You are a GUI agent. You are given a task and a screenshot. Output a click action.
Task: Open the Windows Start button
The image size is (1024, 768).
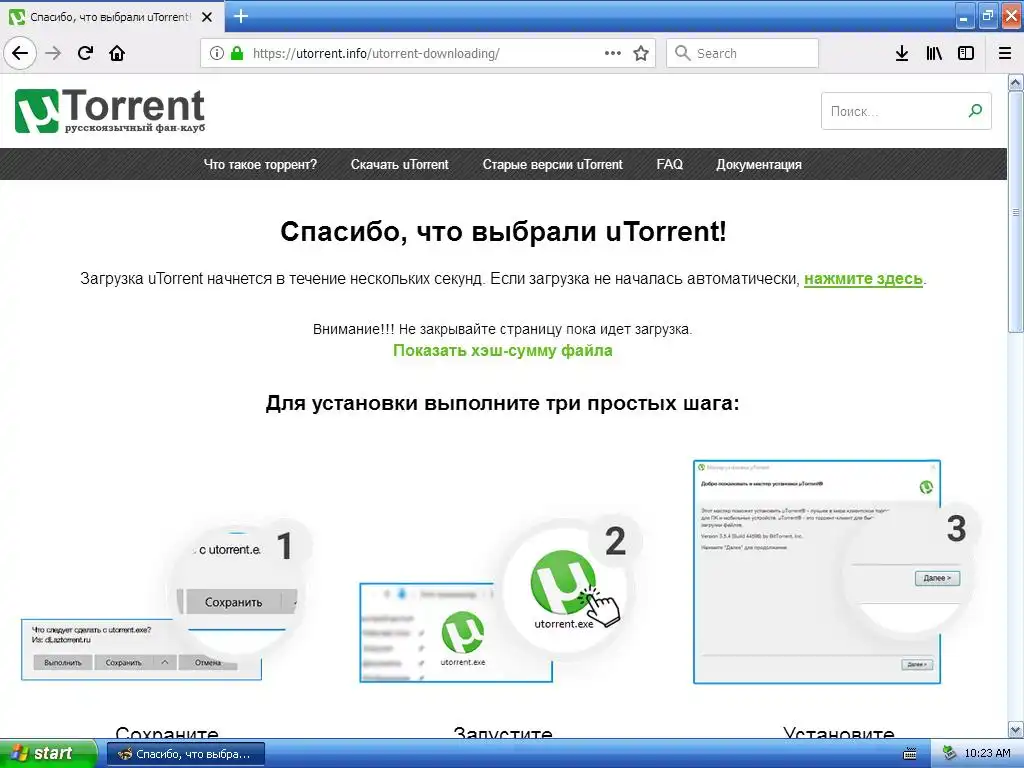coord(47,753)
